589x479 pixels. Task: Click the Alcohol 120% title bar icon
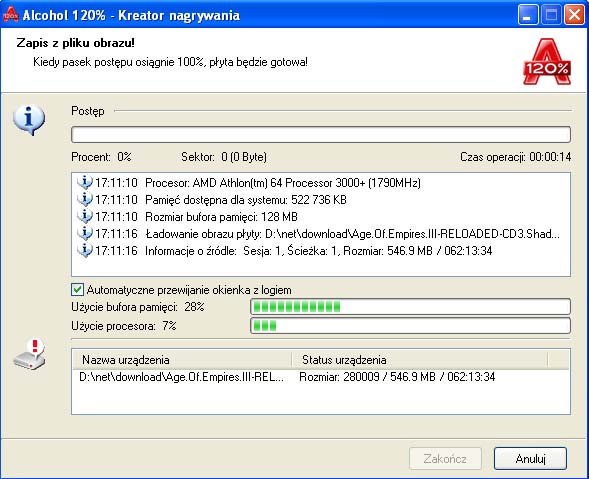(11, 15)
